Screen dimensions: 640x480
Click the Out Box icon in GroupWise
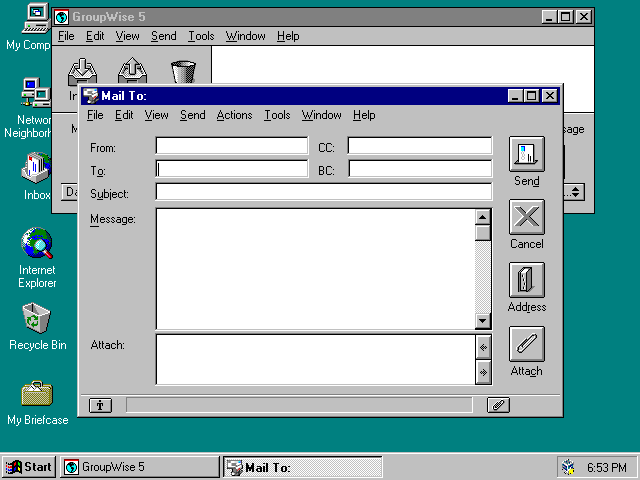point(132,71)
